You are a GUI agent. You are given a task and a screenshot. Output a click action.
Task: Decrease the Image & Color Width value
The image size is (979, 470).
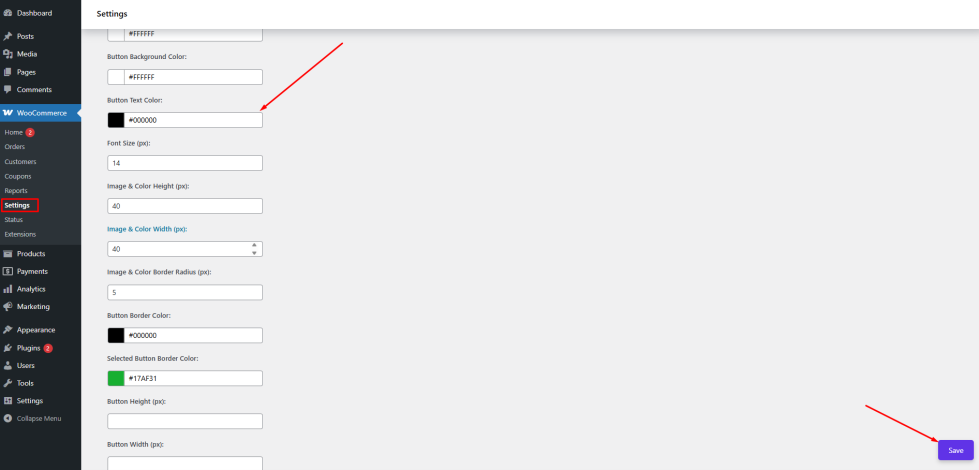pyautogui.click(x=254, y=253)
